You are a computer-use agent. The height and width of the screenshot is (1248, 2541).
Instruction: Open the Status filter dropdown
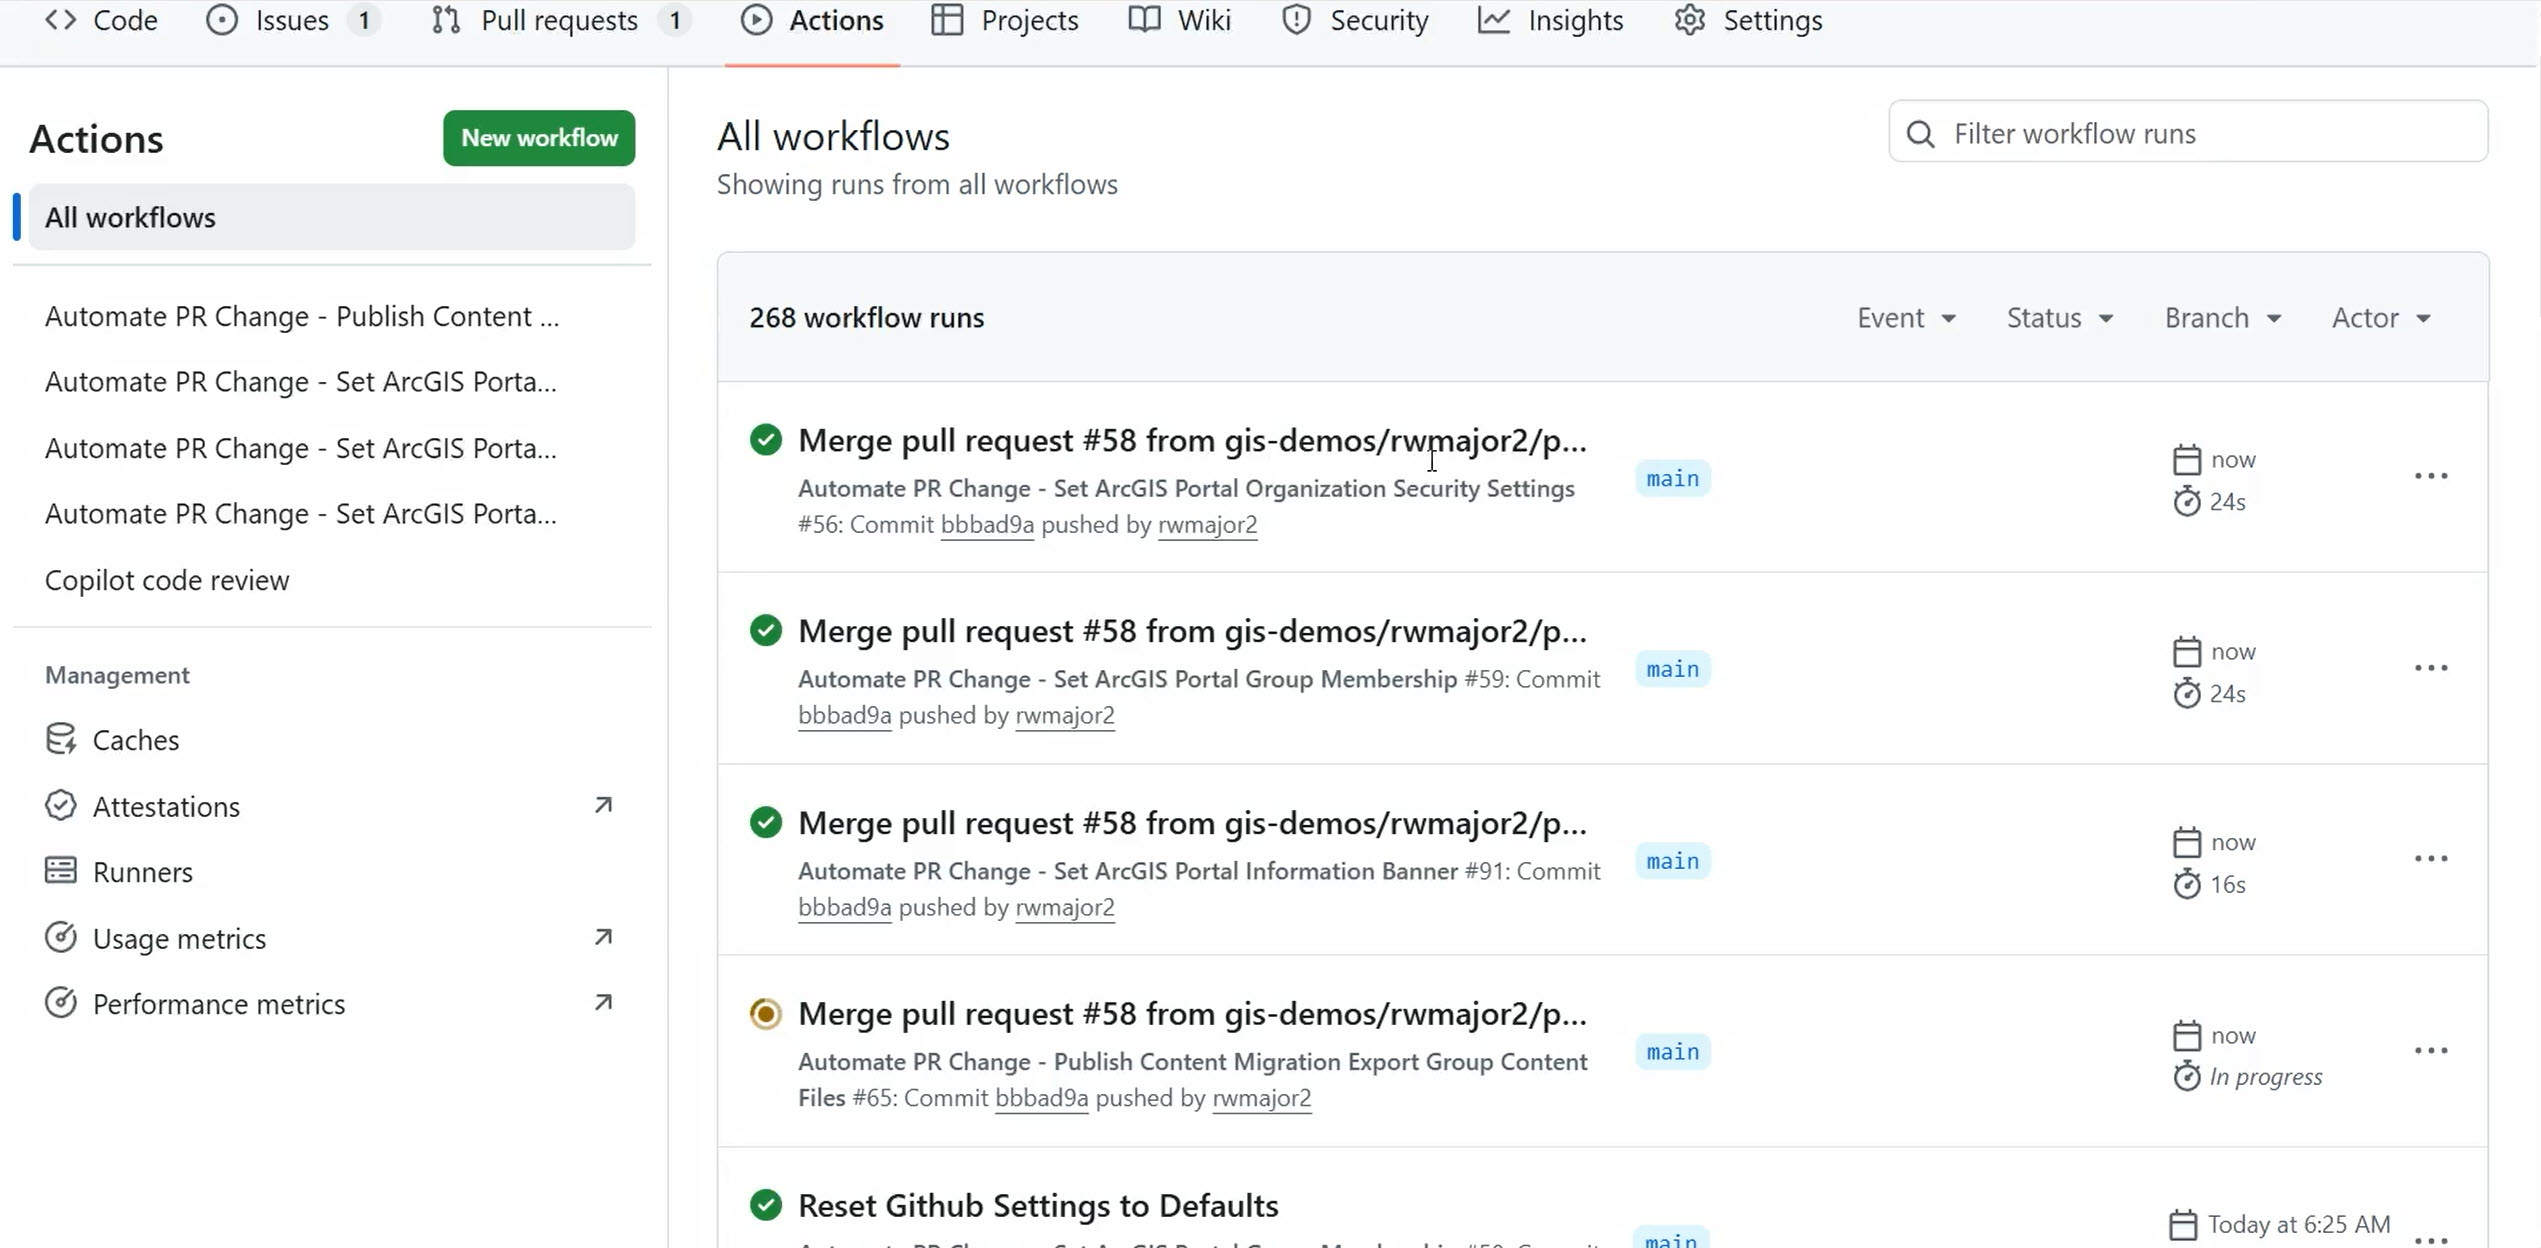point(2059,317)
